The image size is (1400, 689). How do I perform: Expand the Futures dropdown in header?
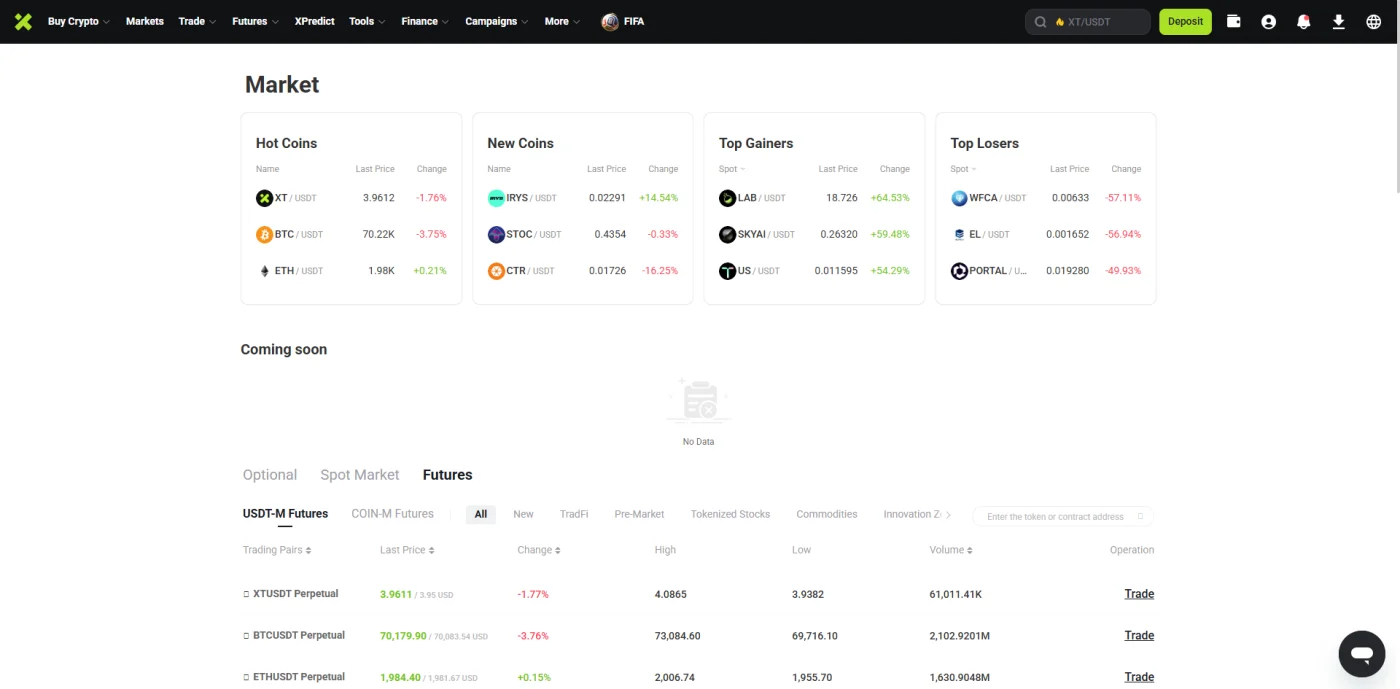point(255,21)
